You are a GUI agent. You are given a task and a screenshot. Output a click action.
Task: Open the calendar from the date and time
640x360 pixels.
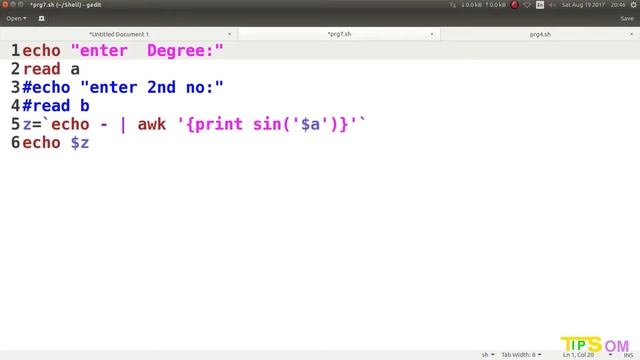pos(593,5)
